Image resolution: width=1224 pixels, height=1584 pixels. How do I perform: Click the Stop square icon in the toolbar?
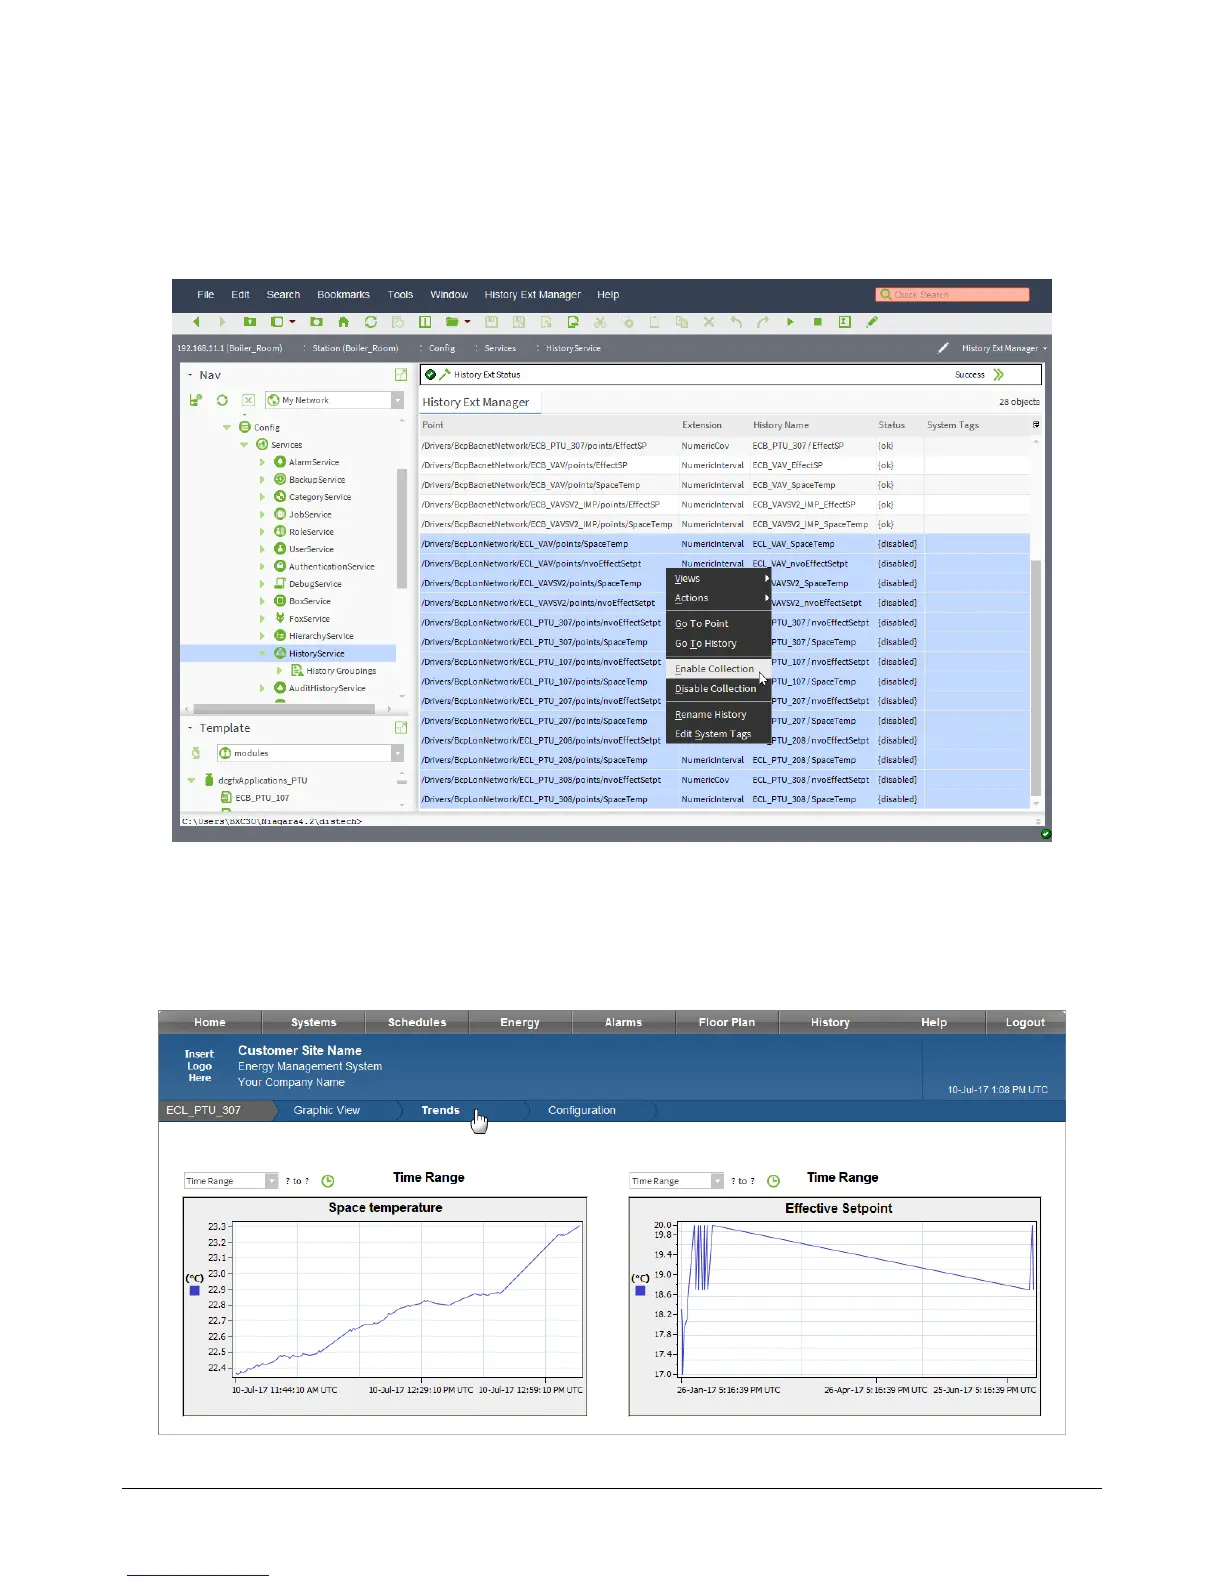point(817,322)
